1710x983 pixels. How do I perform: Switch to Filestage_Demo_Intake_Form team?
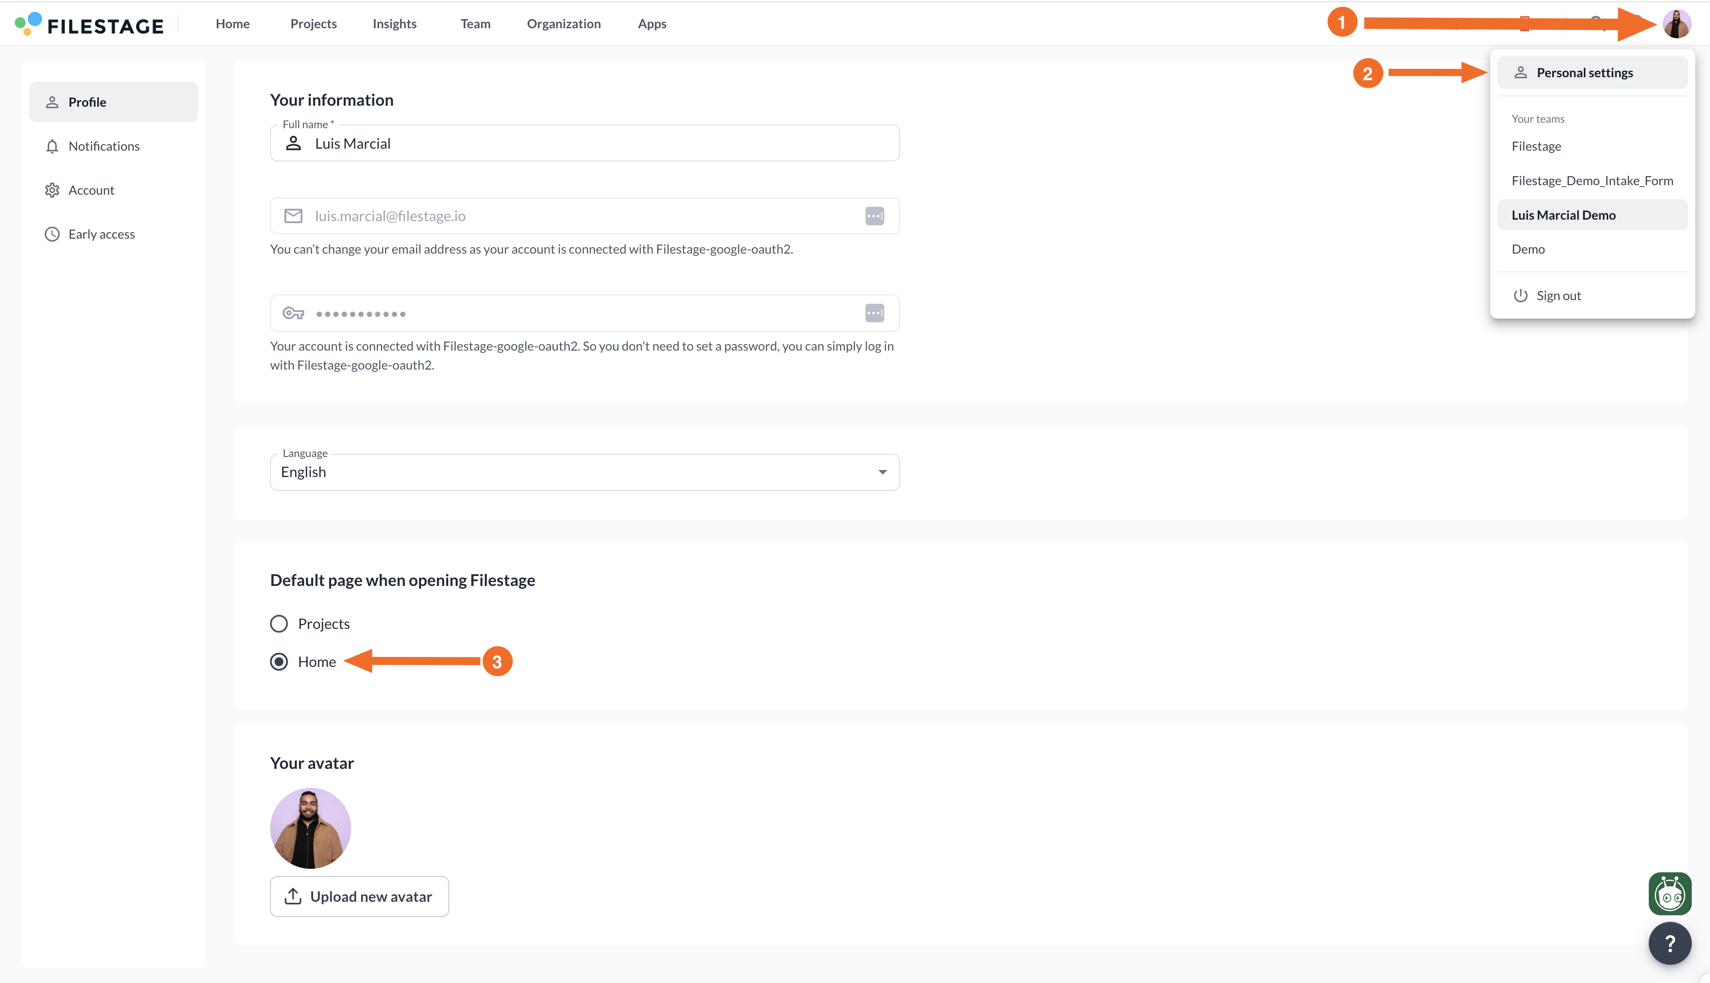(1592, 181)
